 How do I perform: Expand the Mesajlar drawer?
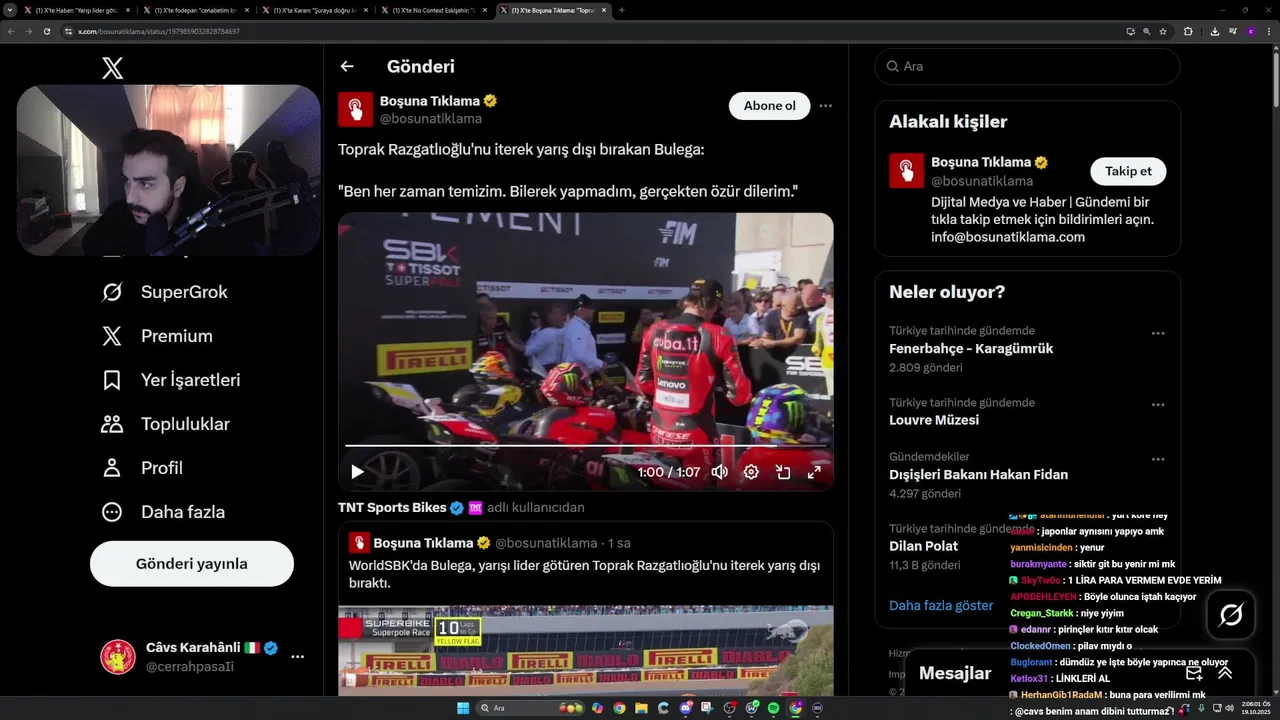tap(1225, 673)
